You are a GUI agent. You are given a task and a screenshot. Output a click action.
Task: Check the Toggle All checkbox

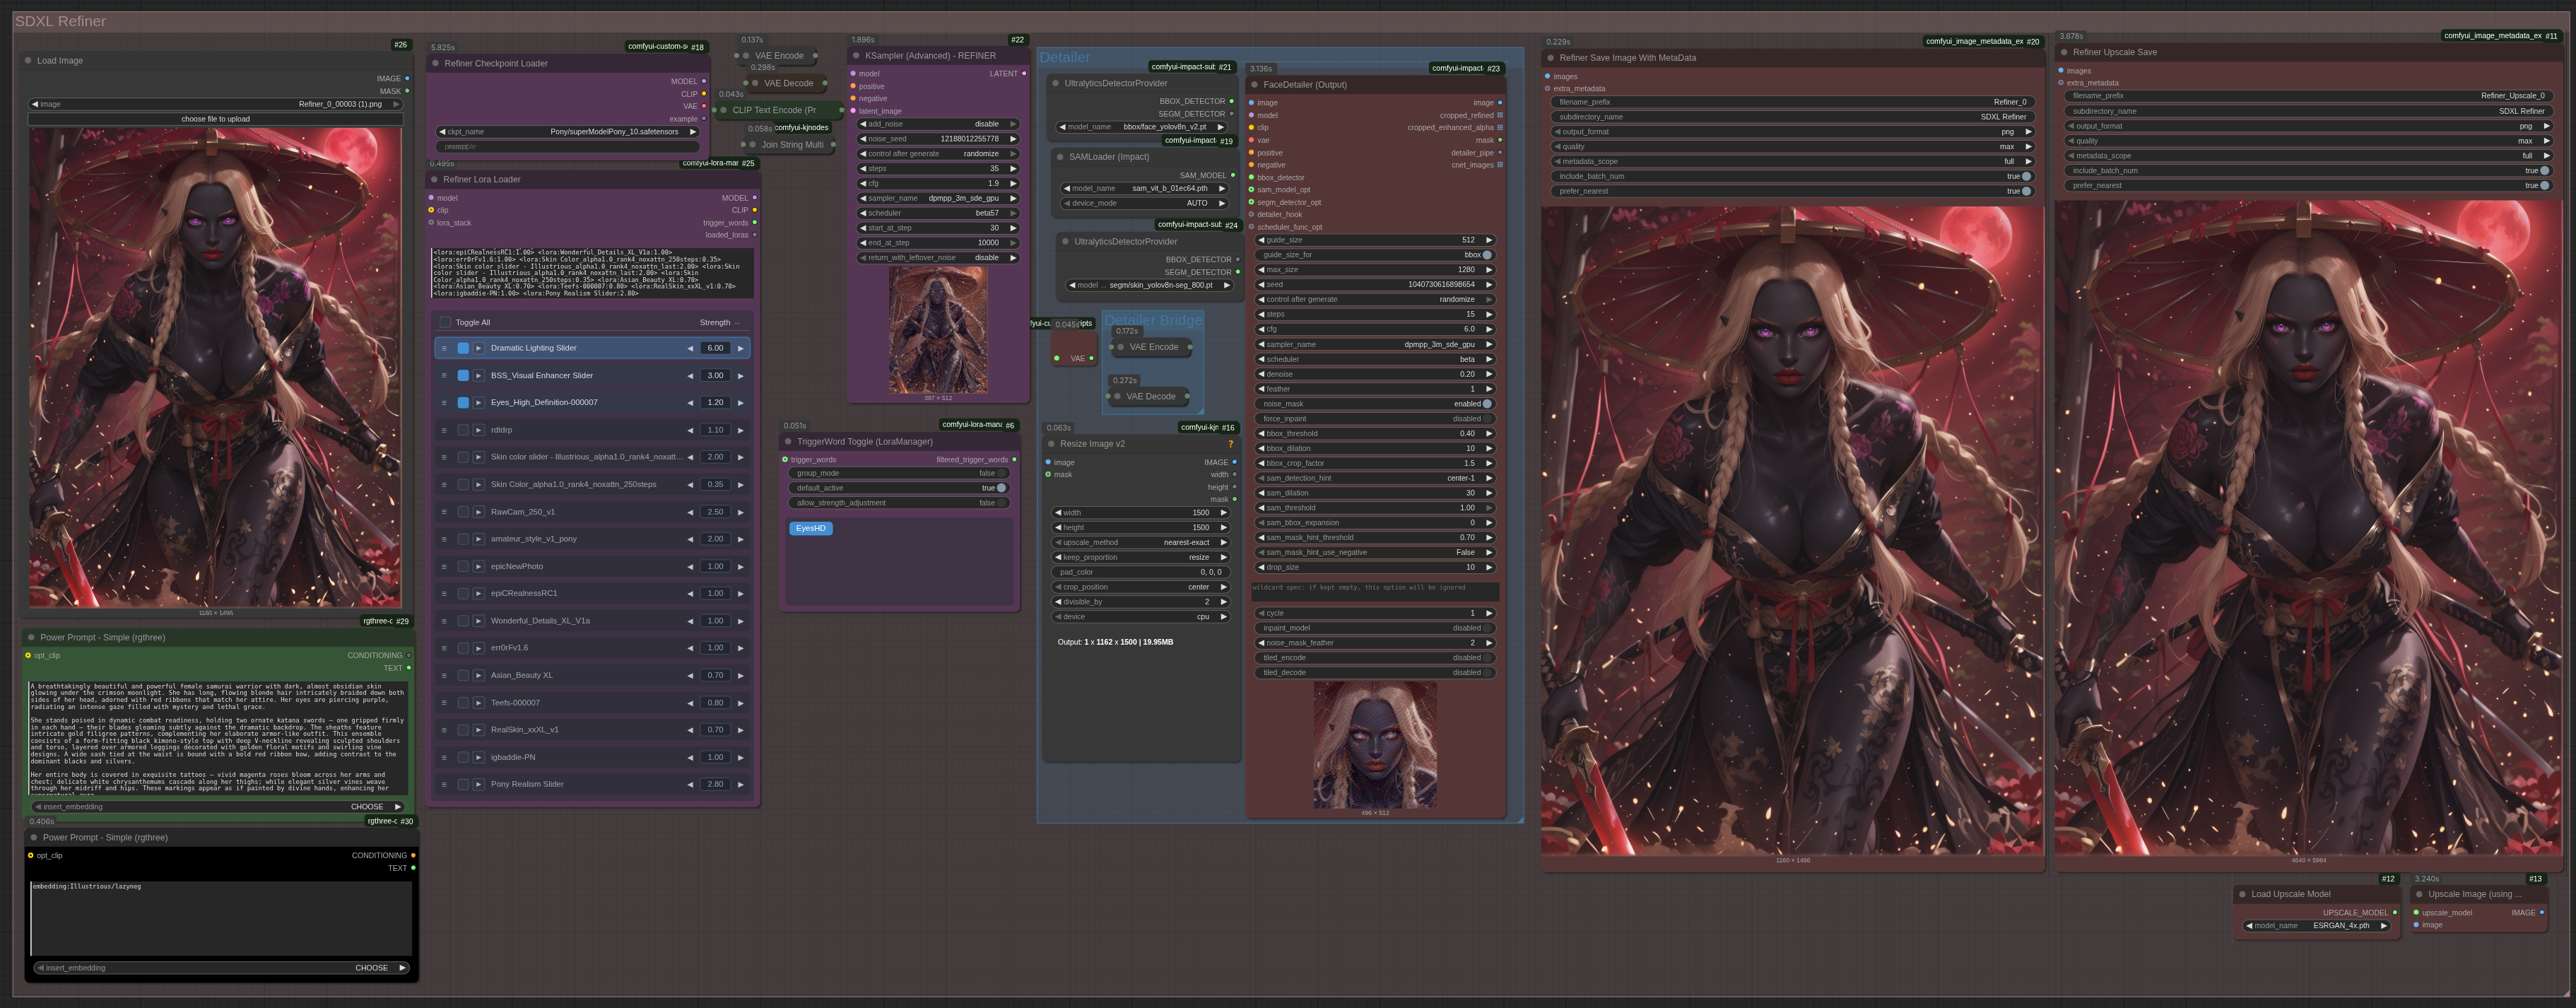click(x=445, y=323)
